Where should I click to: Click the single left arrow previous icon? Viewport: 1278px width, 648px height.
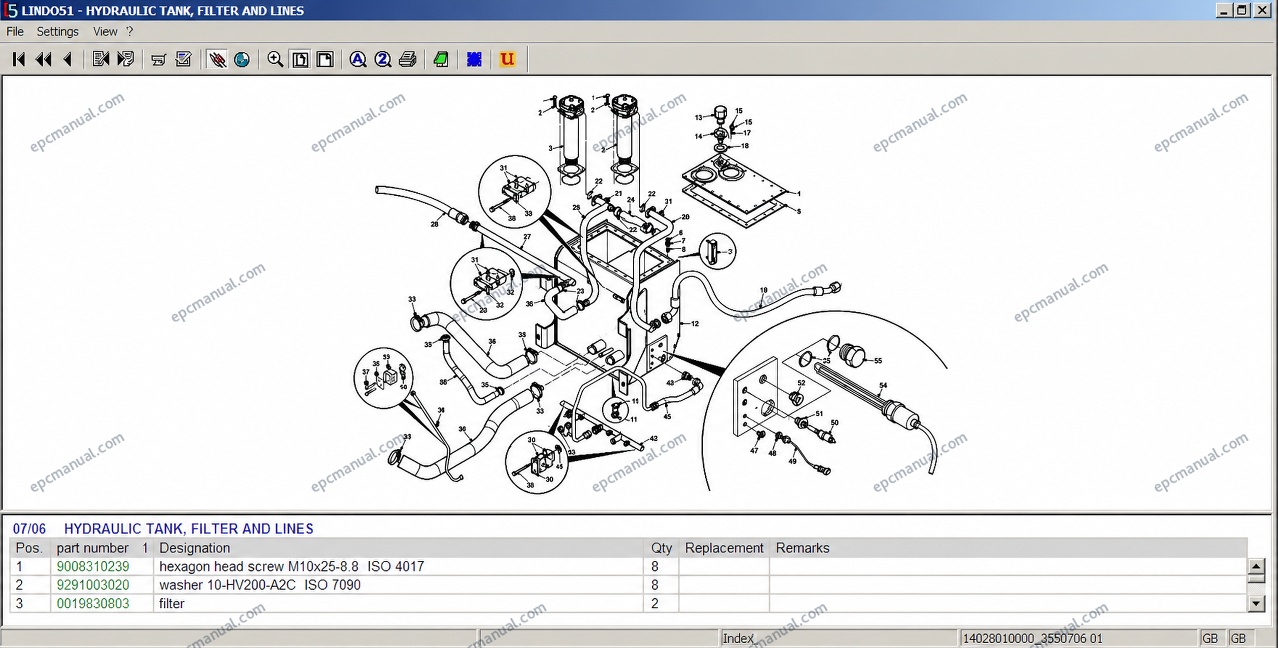(x=68, y=59)
